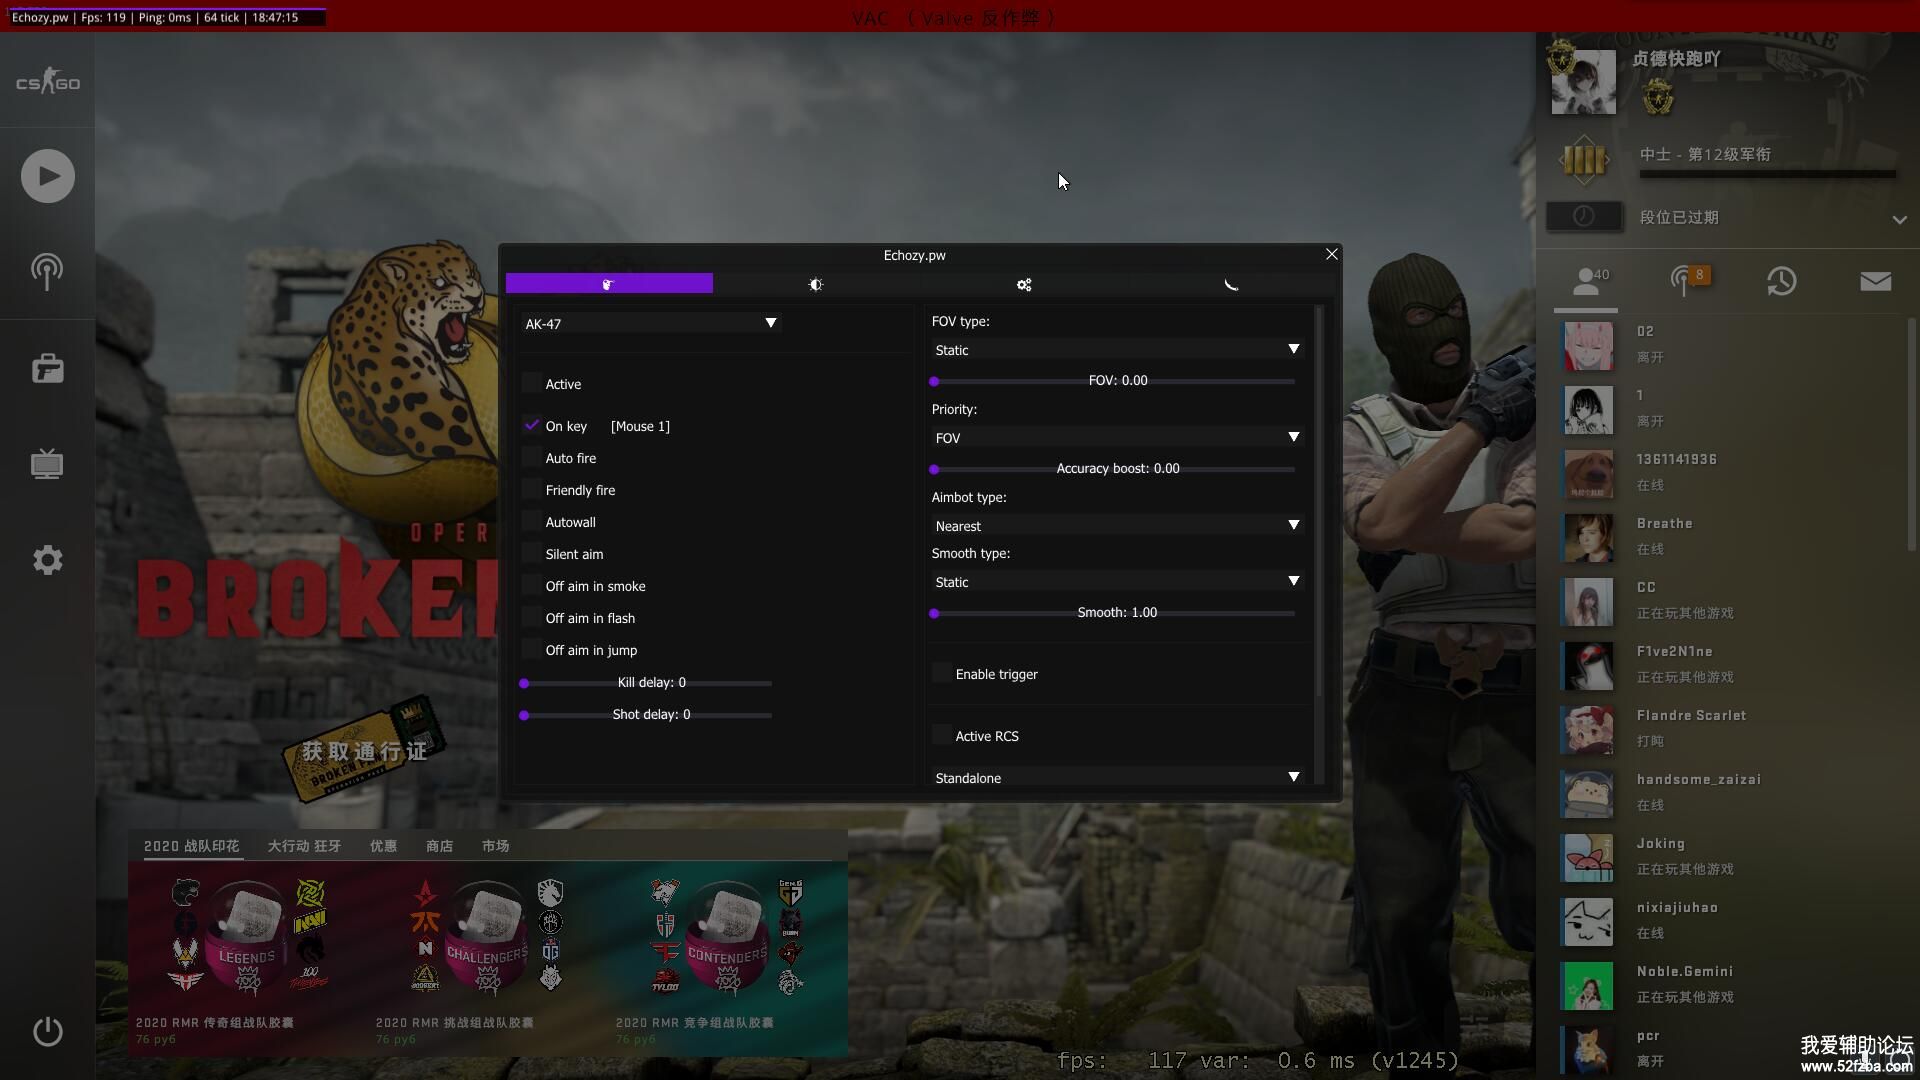Select the 优惠 store tab
The image size is (1920, 1080).
click(383, 846)
